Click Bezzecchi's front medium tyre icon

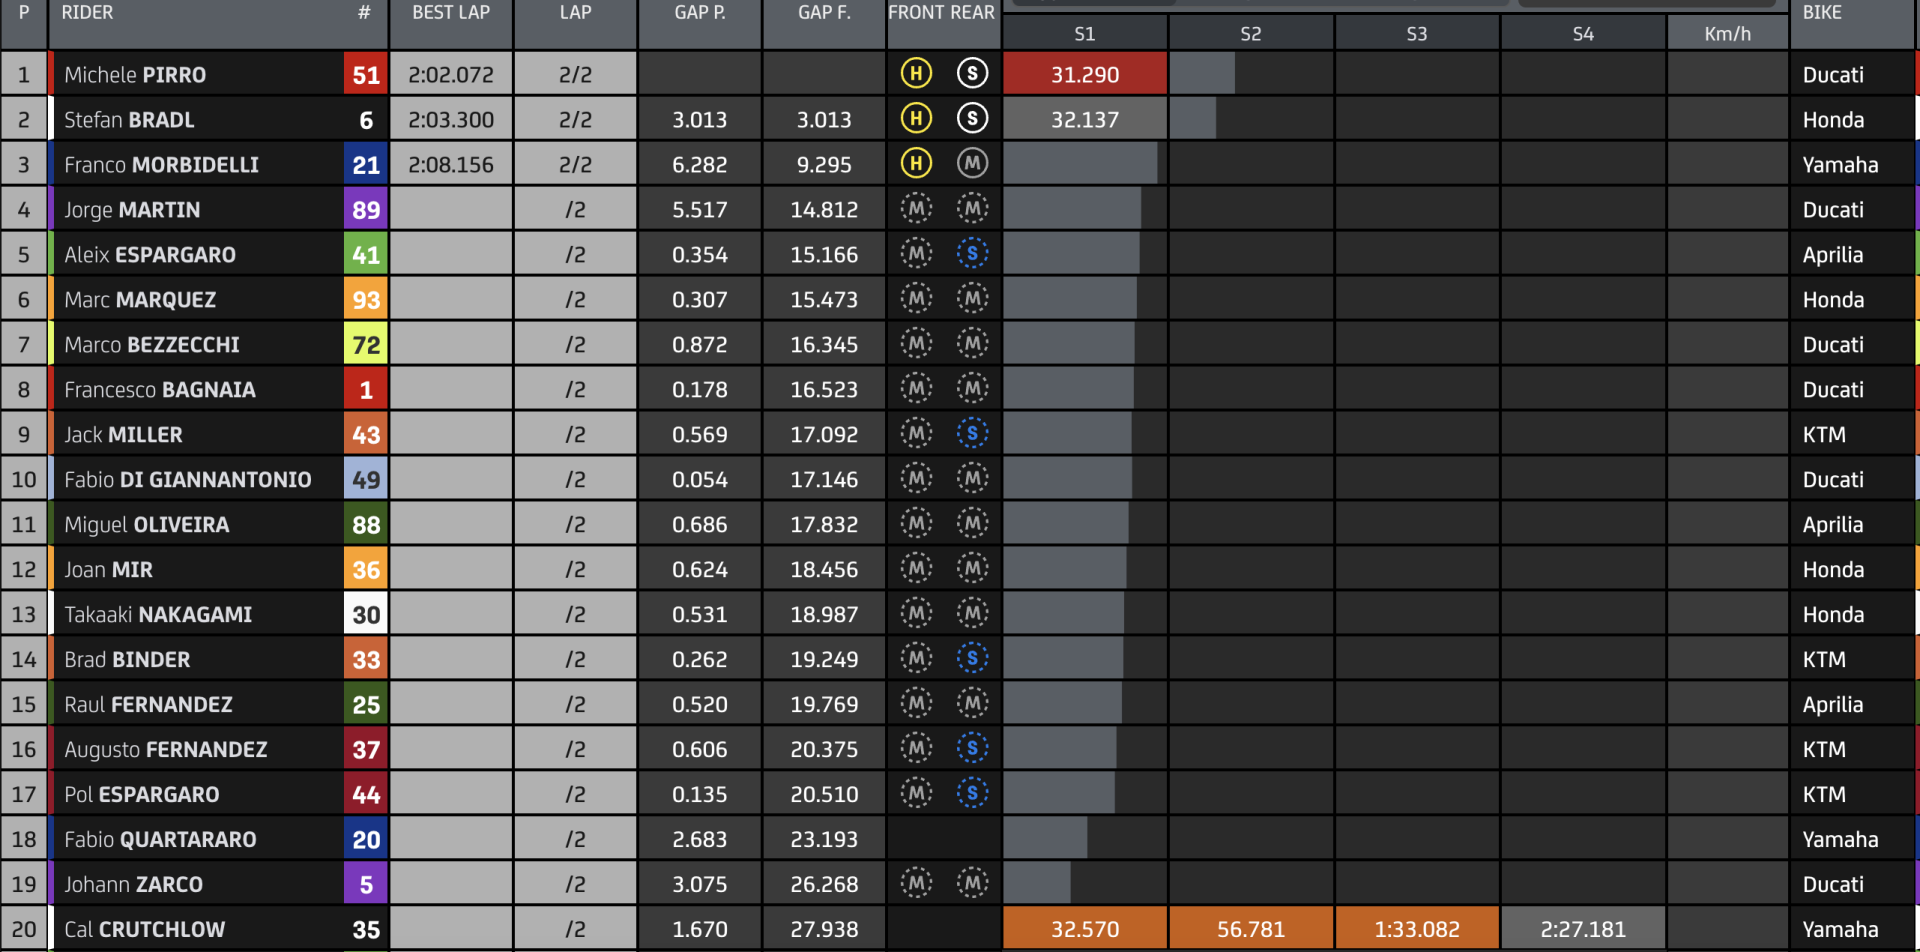916,344
